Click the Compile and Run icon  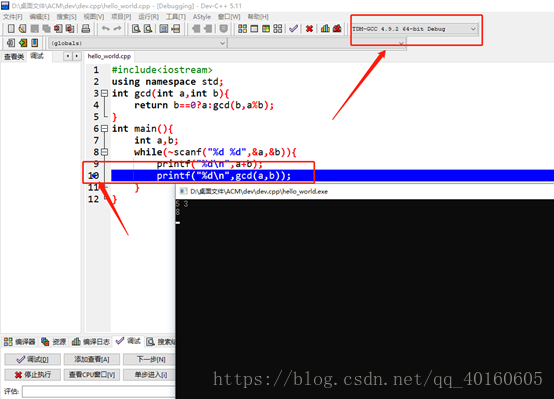(x=266, y=29)
